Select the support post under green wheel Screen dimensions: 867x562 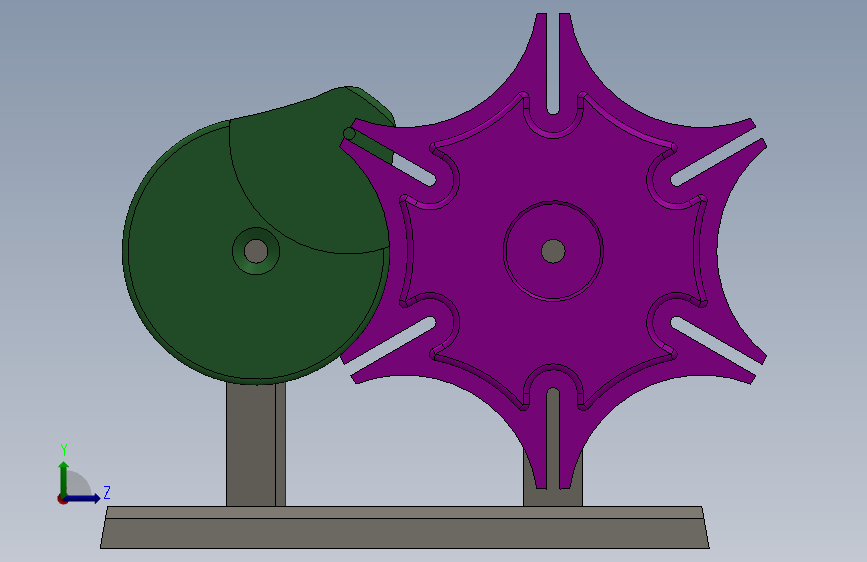point(256,444)
